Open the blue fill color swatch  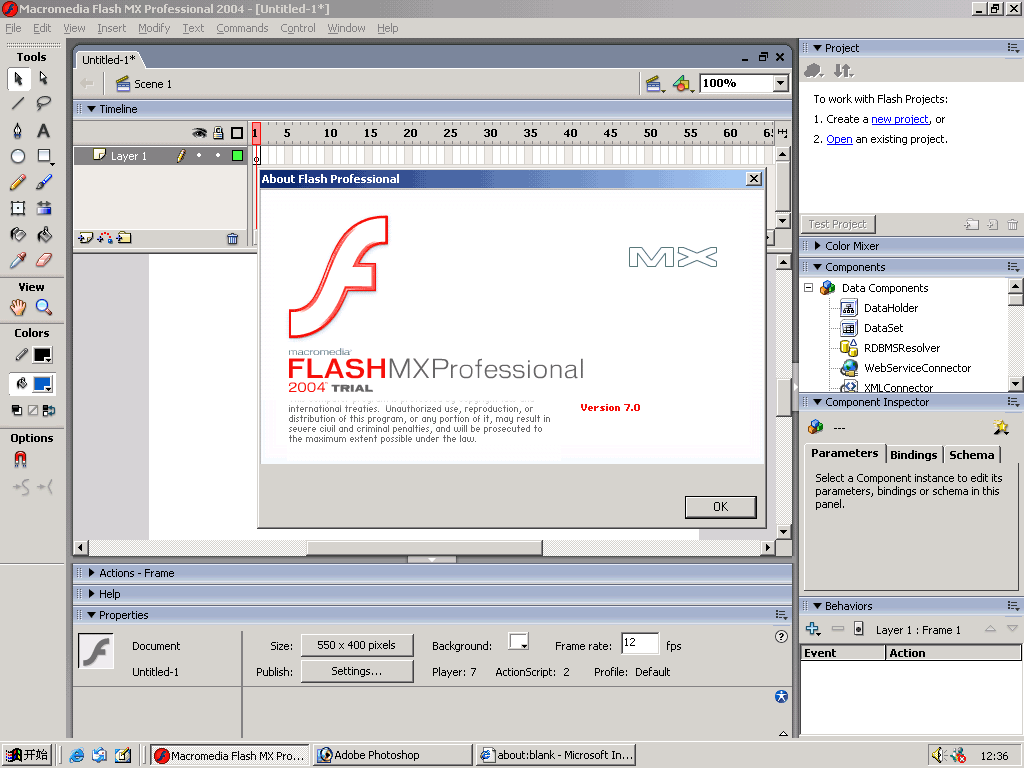pos(42,384)
